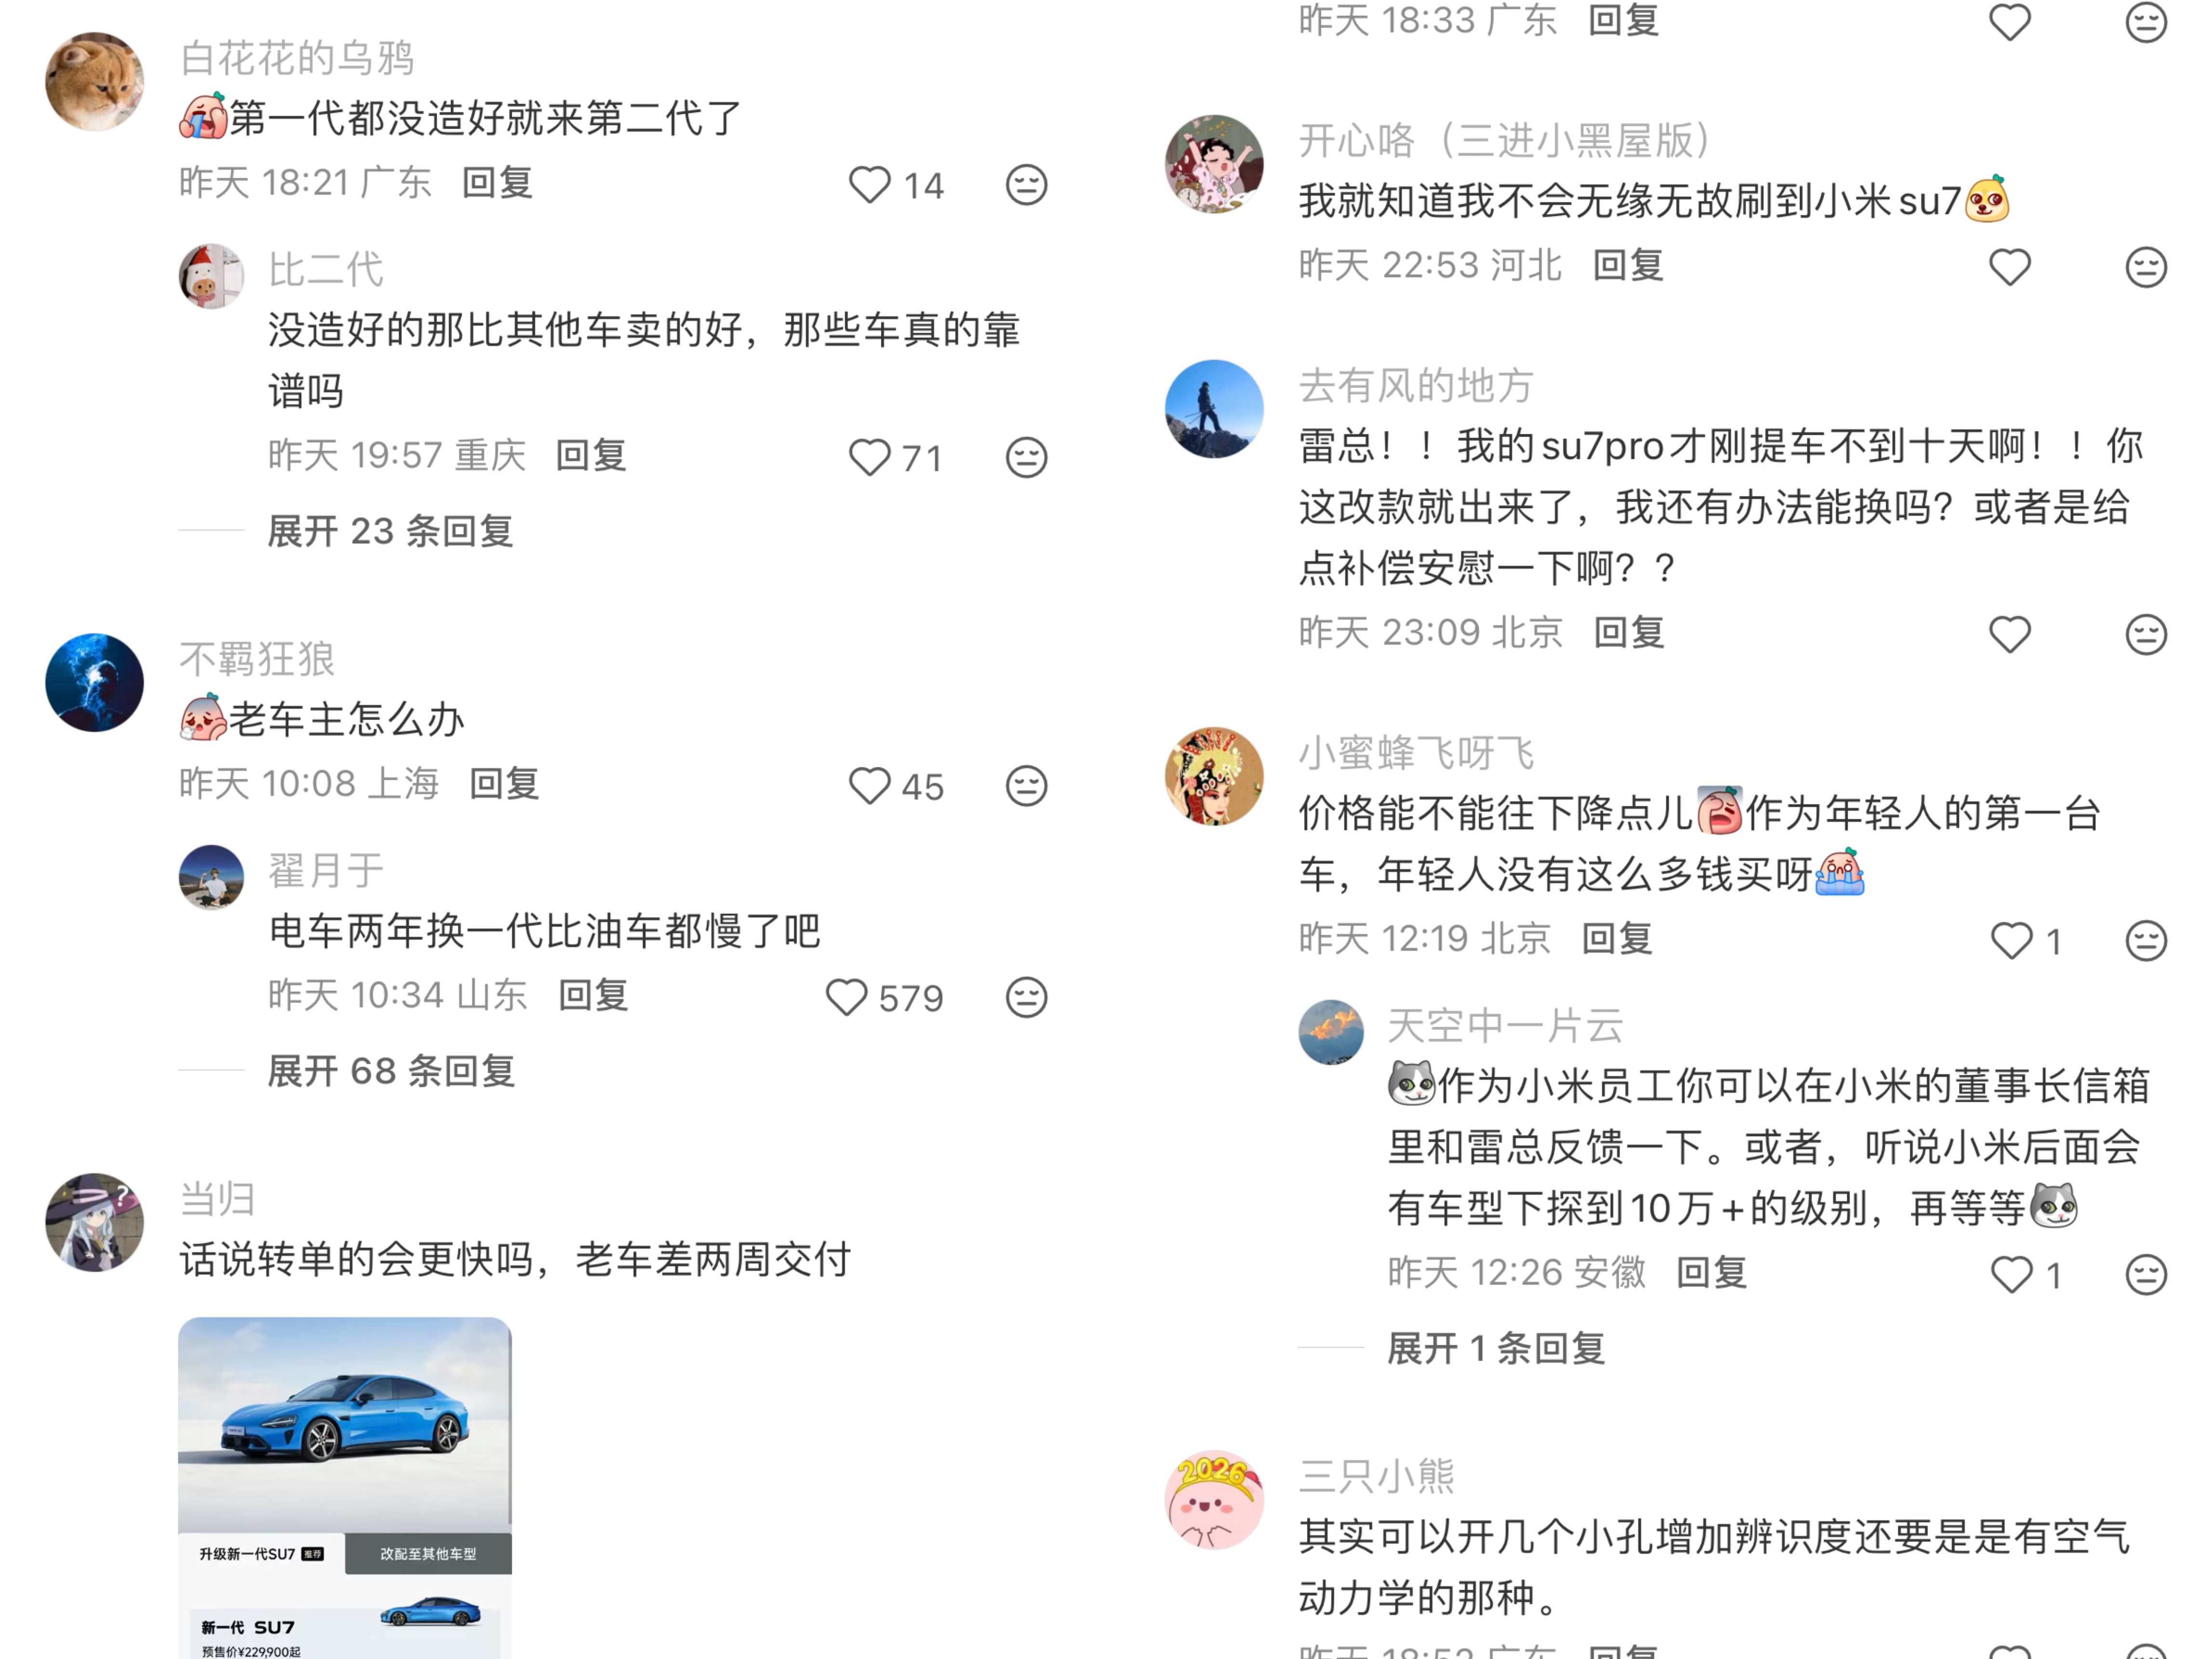Tap dislike icon on 天空中一片云's reply
This screenshot has height=1659, width=2212.
click(x=2145, y=1274)
